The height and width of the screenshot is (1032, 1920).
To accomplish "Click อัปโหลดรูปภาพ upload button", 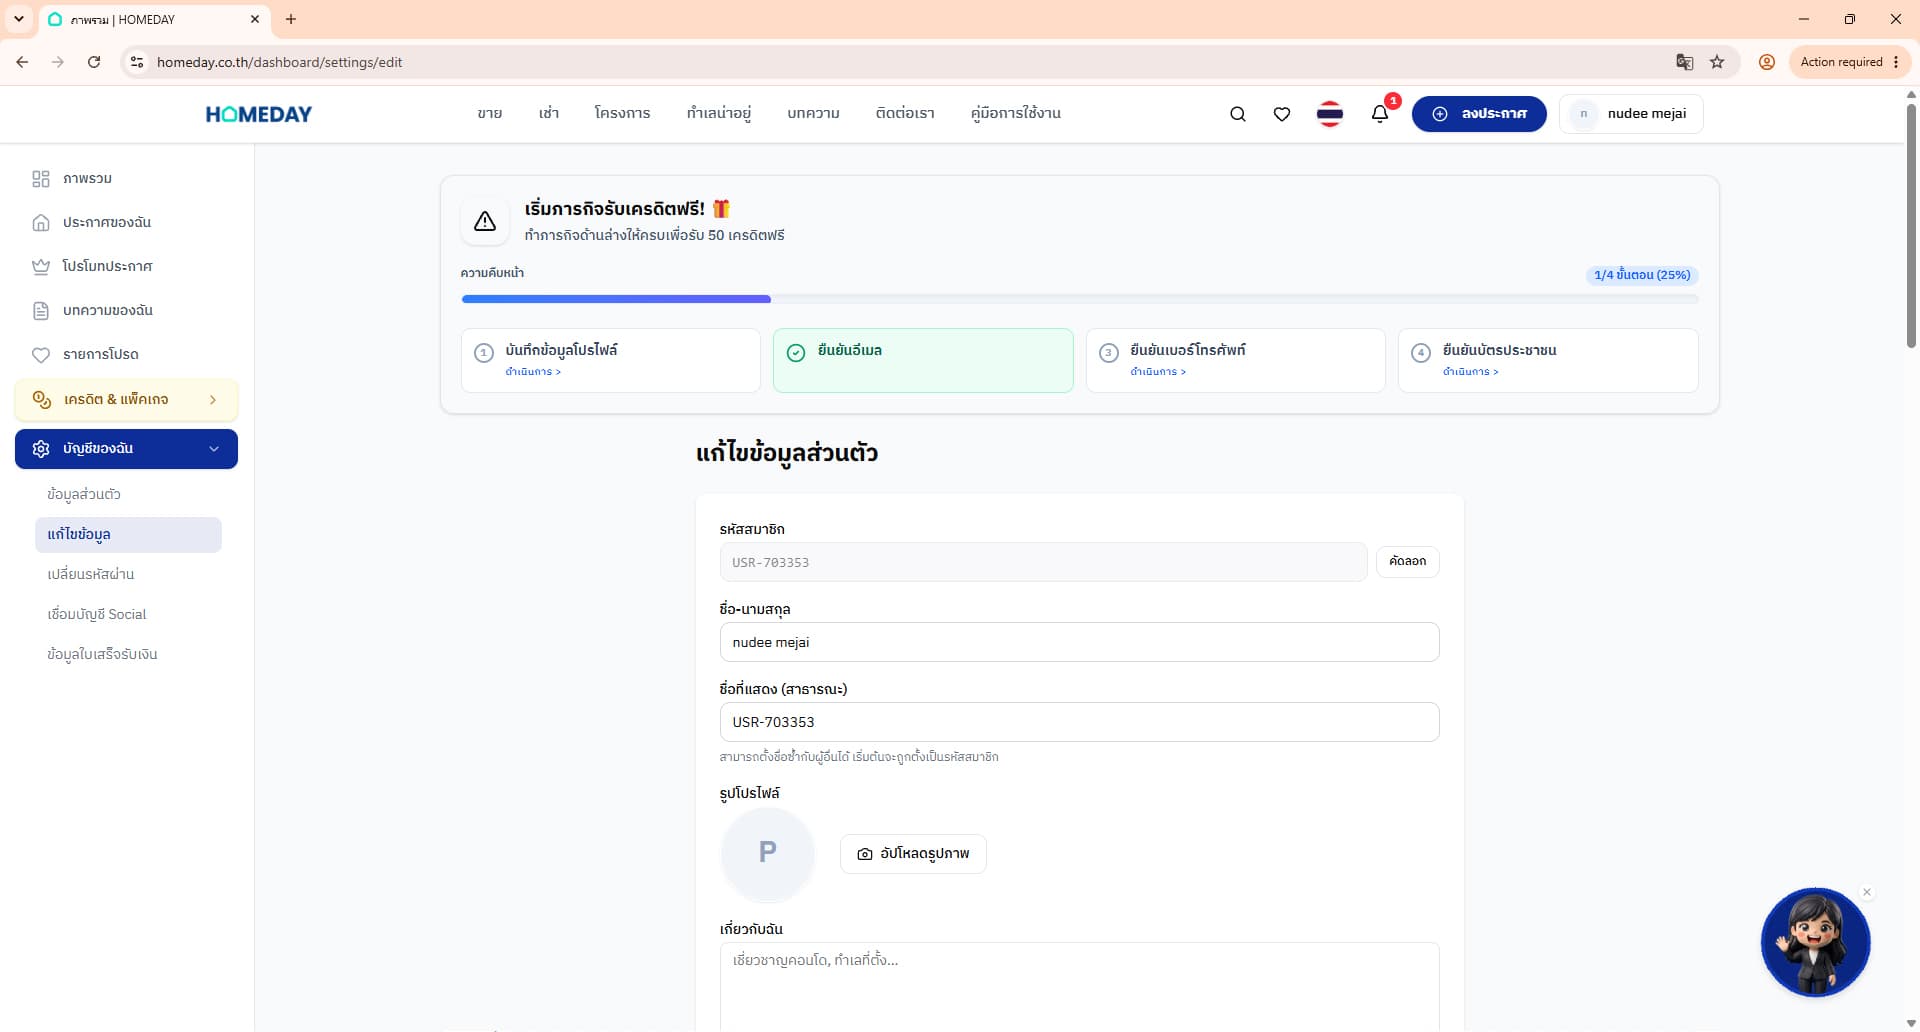I will click(x=913, y=854).
